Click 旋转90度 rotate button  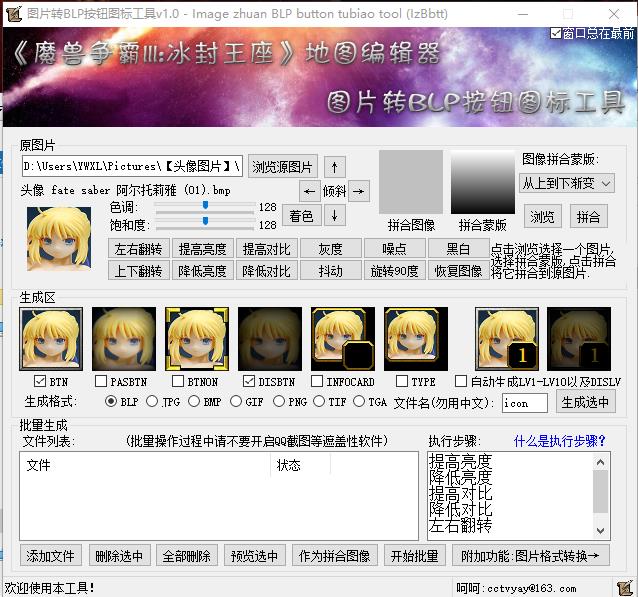coord(395,271)
